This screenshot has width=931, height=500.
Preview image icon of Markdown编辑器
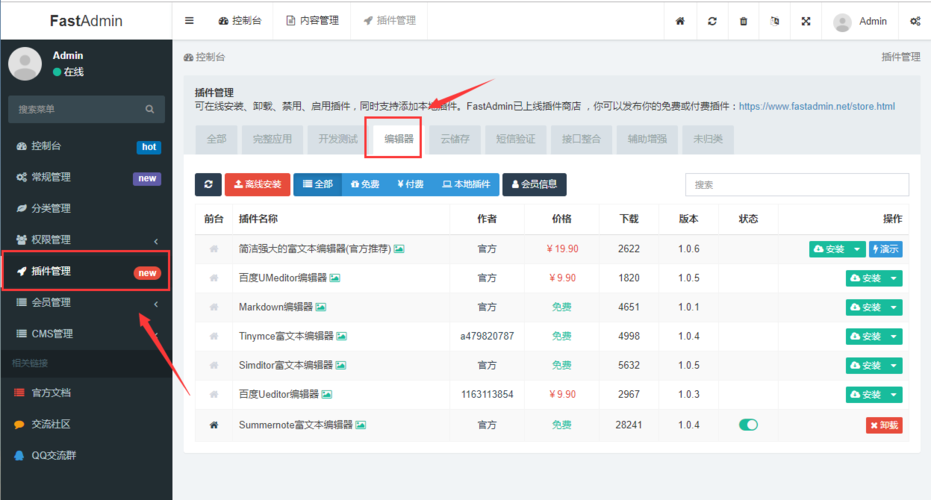tap(321, 307)
